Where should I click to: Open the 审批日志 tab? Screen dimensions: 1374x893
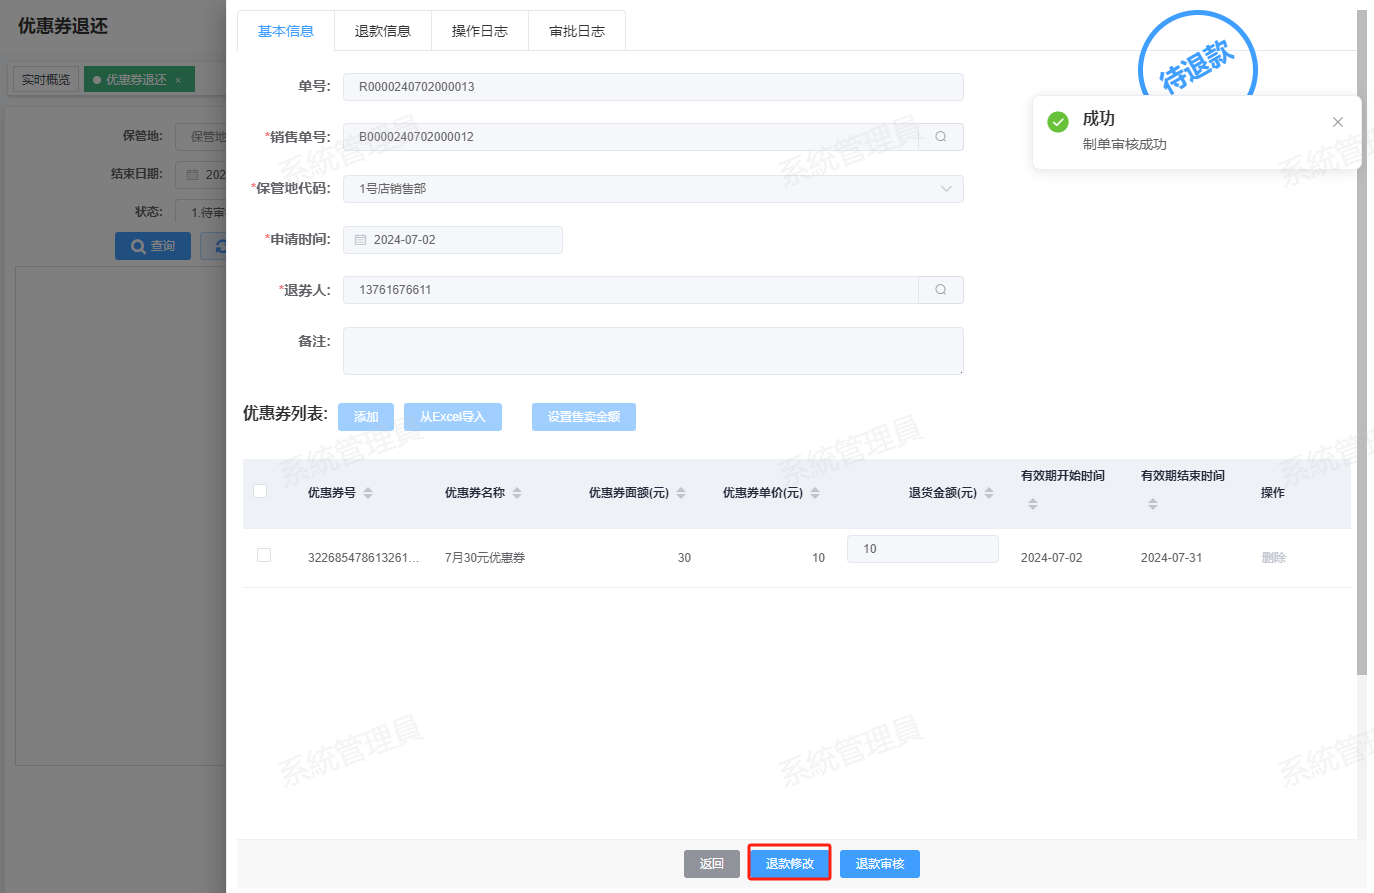click(x=577, y=31)
